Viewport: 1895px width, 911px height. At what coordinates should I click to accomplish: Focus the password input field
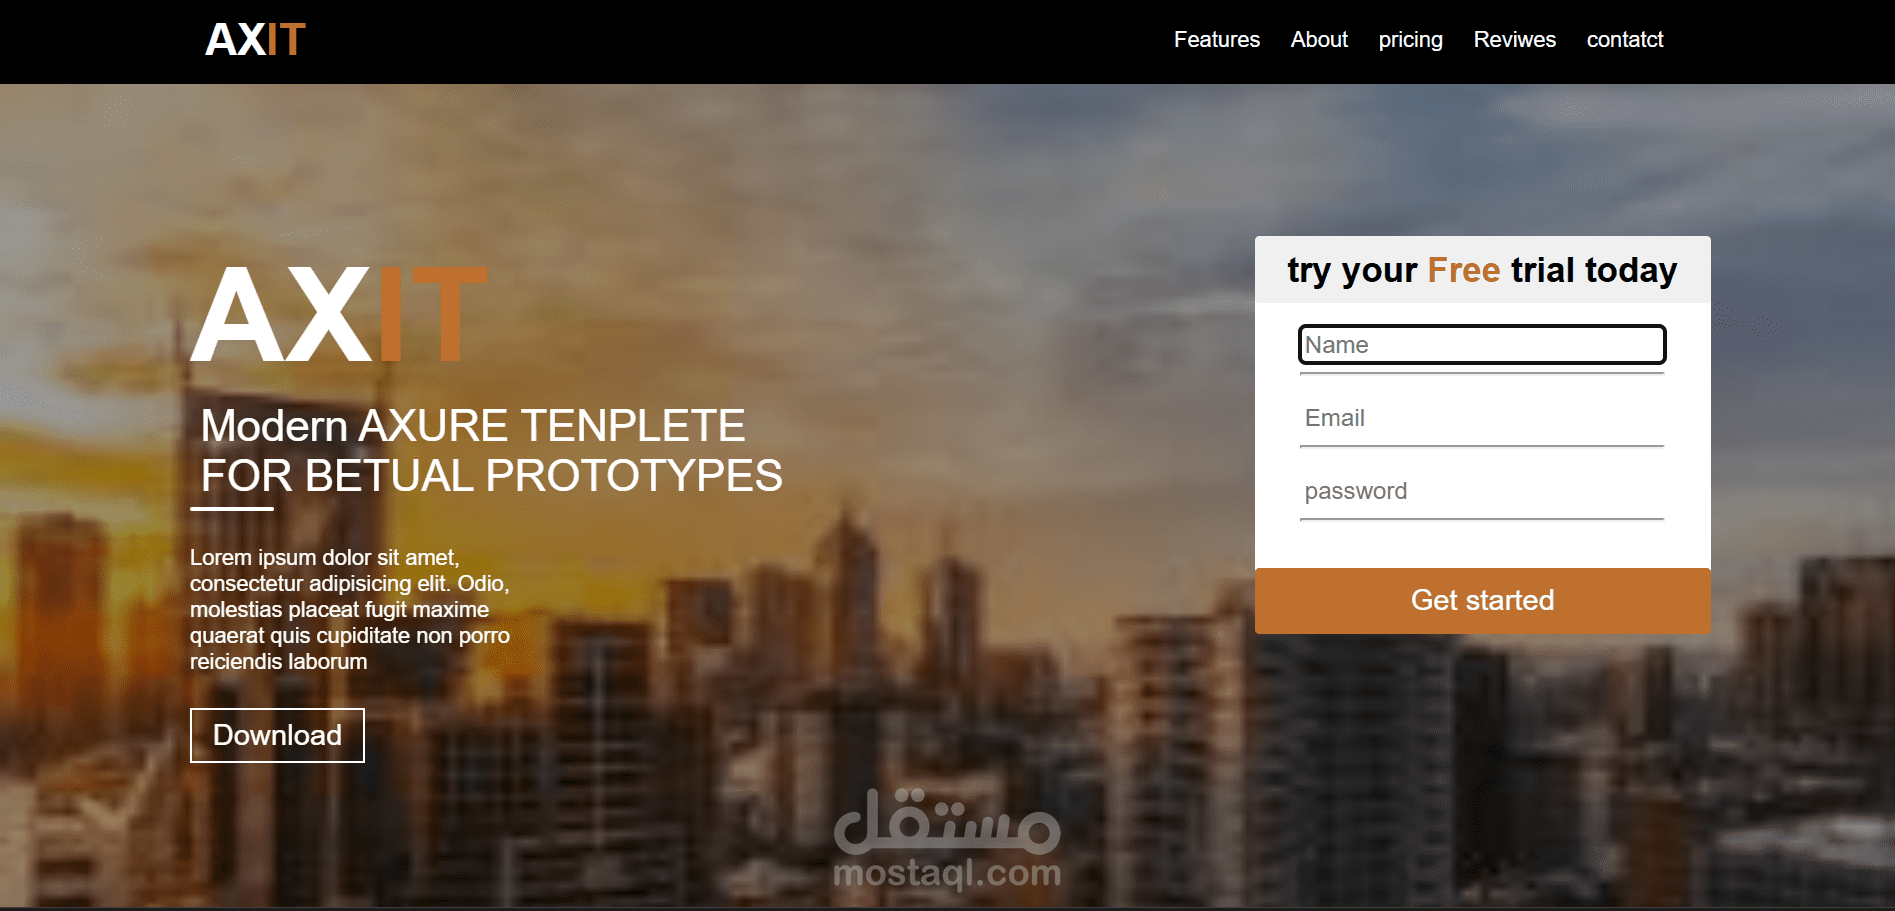click(1482, 491)
